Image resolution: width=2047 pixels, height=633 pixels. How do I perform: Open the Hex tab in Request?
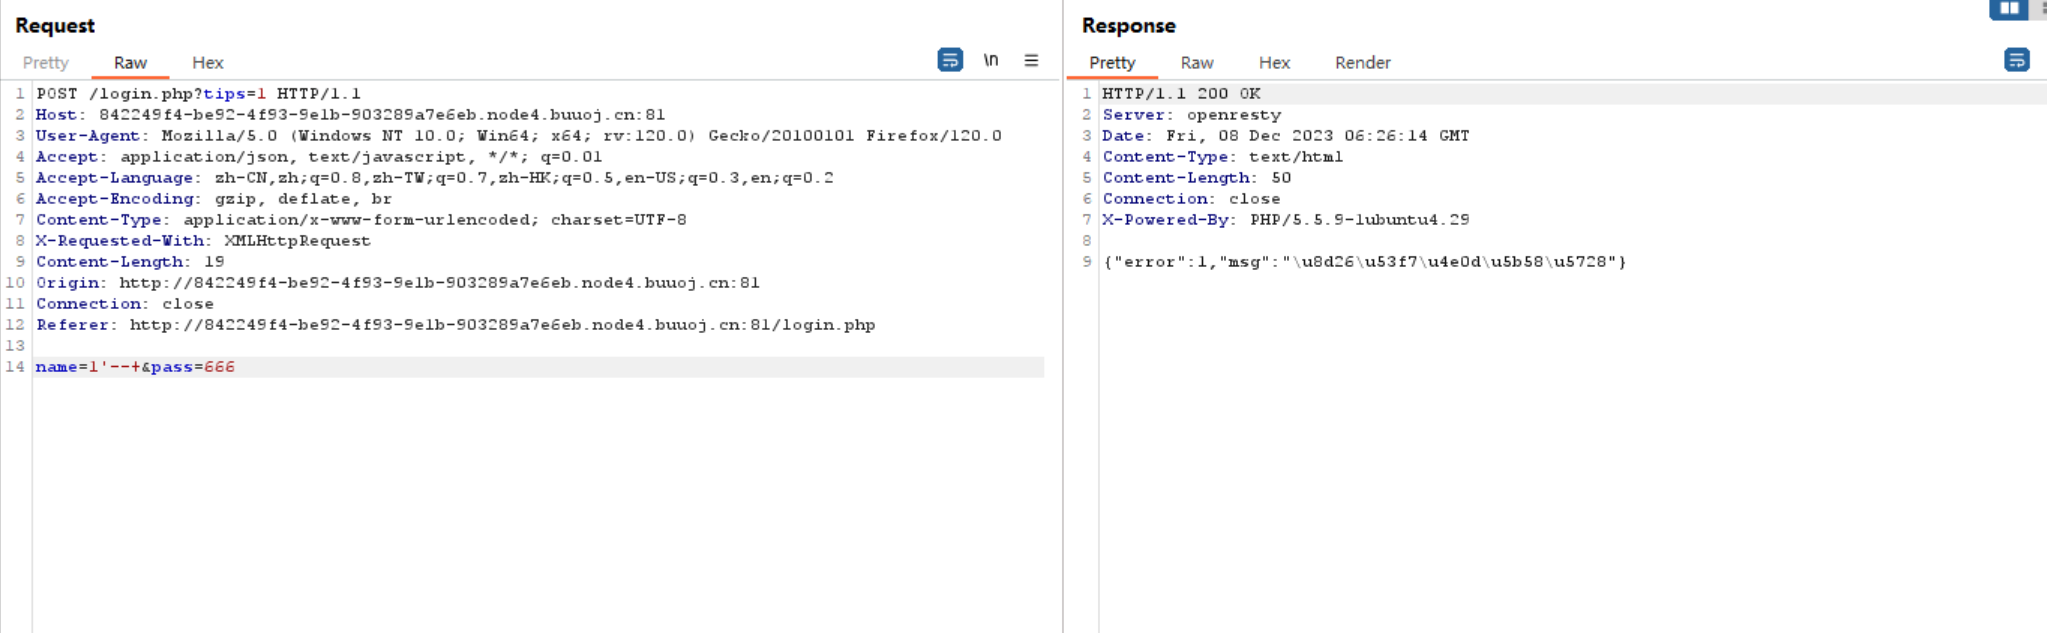click(207, 62)
